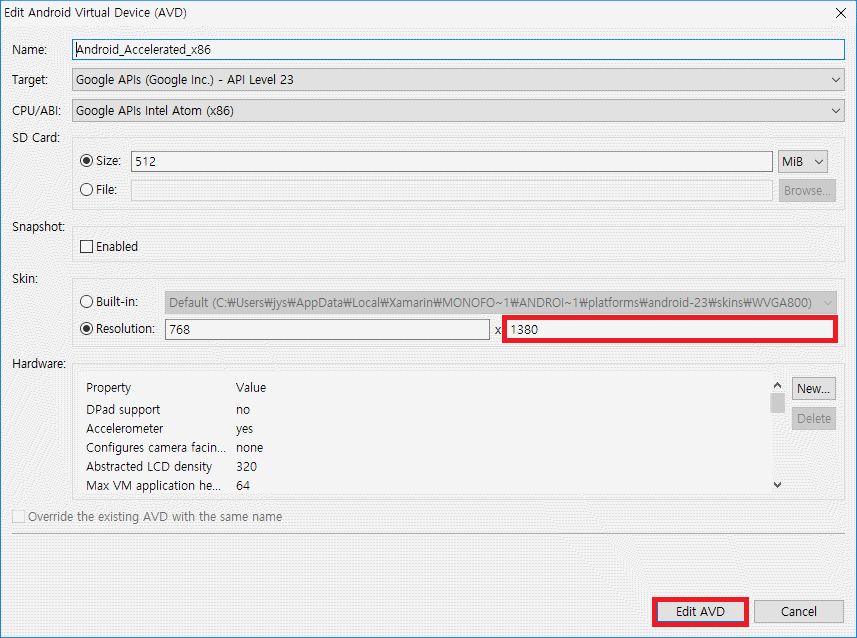Click the AVD Name input field
The height and width of the screenshot is (638, 857).
pos(458,49)
